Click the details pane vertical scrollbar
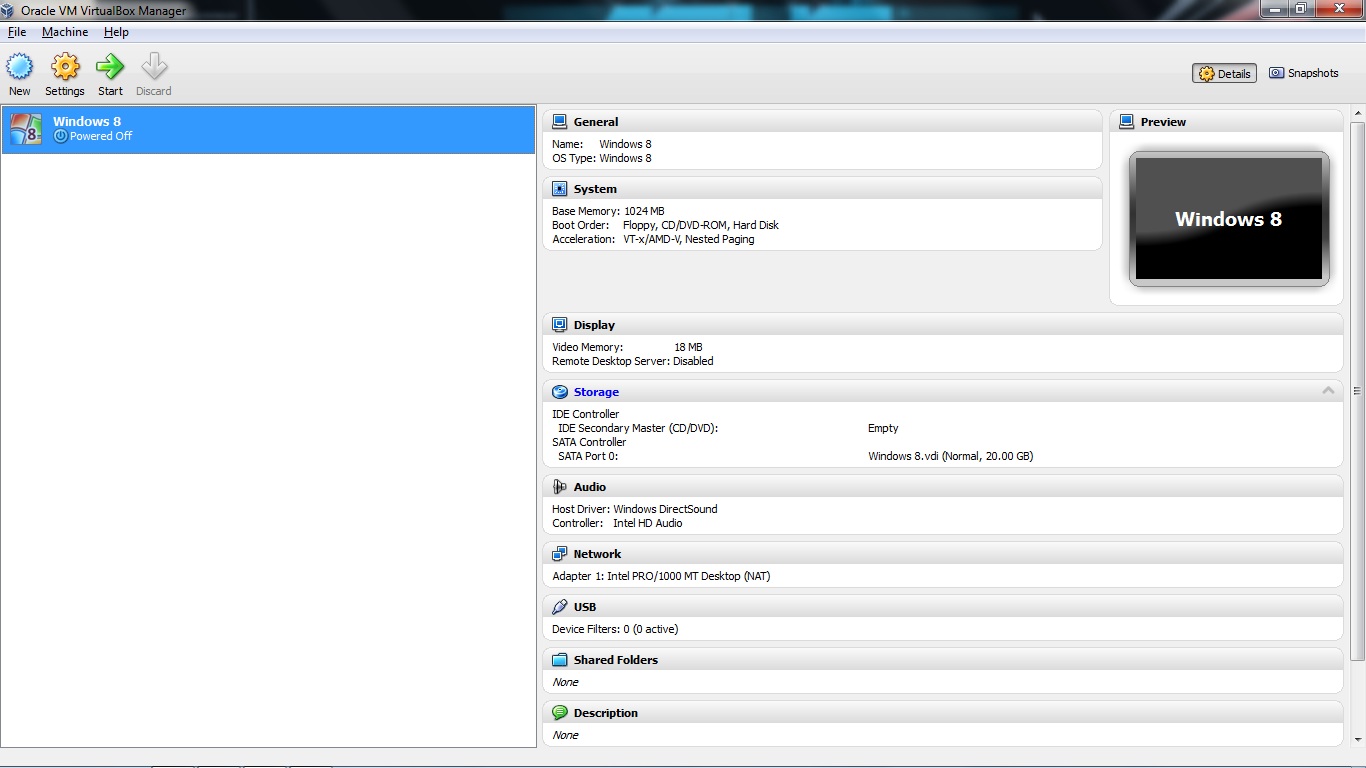 pos(1357,391)
